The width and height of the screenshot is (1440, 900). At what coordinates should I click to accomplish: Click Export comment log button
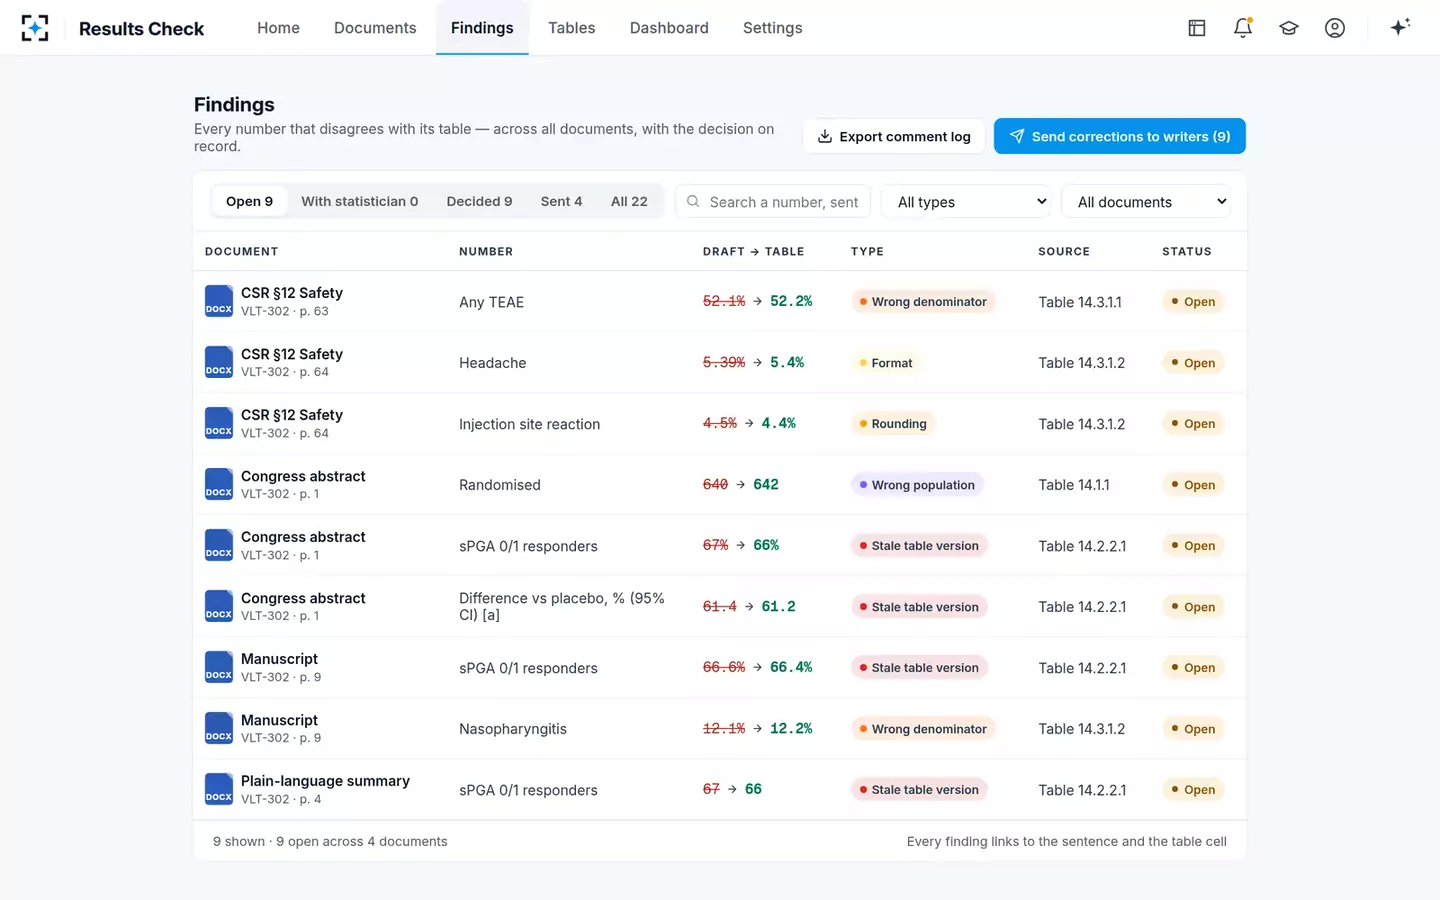pos(894,136)
